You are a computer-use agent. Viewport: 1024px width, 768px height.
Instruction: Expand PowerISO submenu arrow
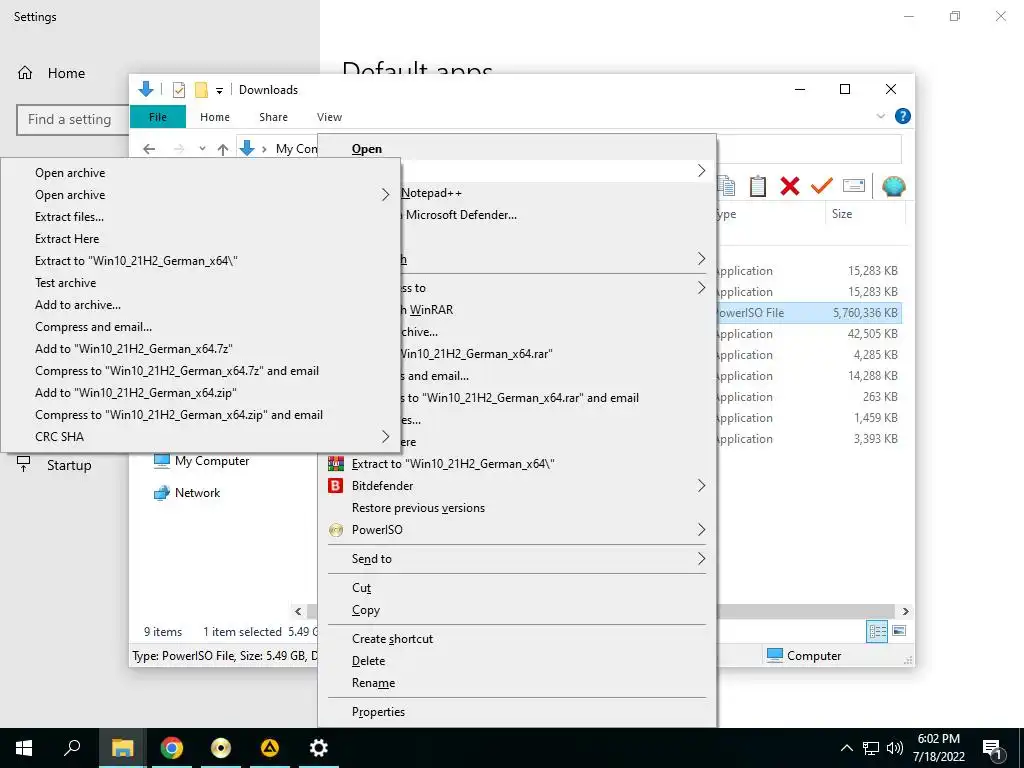click(701, 530)
